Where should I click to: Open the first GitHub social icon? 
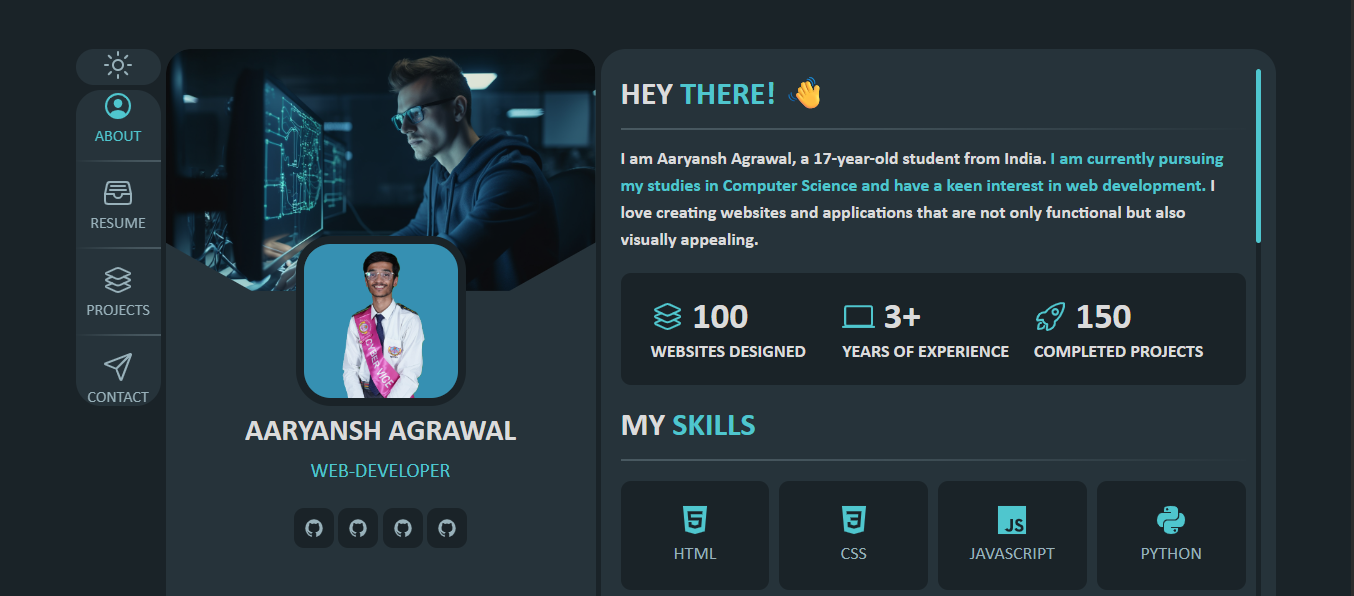point(314,528)
